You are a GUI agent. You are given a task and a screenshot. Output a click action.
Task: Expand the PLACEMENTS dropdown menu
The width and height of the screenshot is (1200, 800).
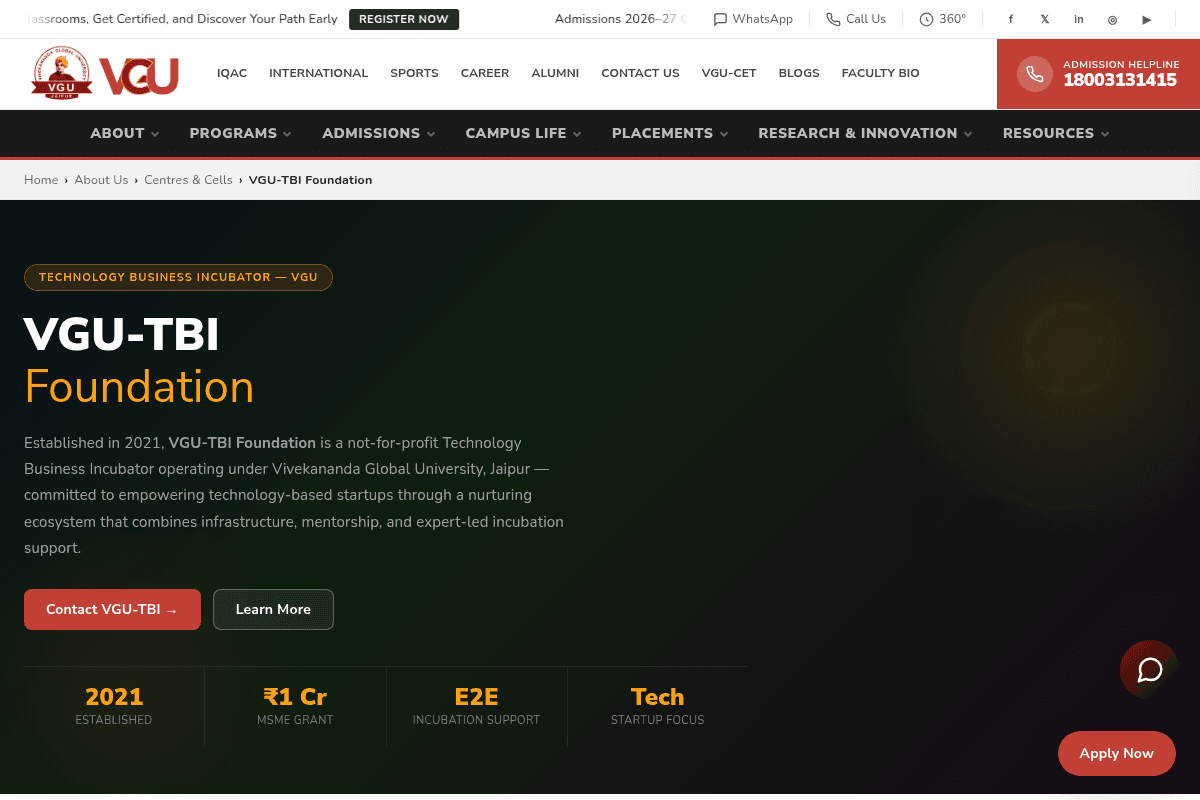pos(670,133)
